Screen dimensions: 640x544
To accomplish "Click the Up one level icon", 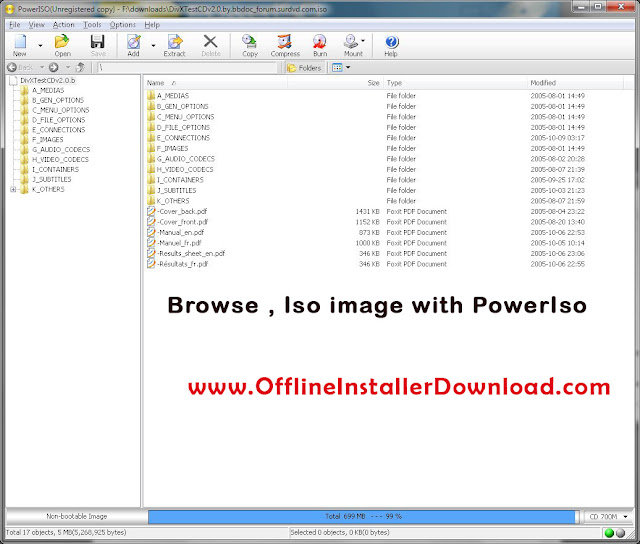I will click(x=81, y=67).
